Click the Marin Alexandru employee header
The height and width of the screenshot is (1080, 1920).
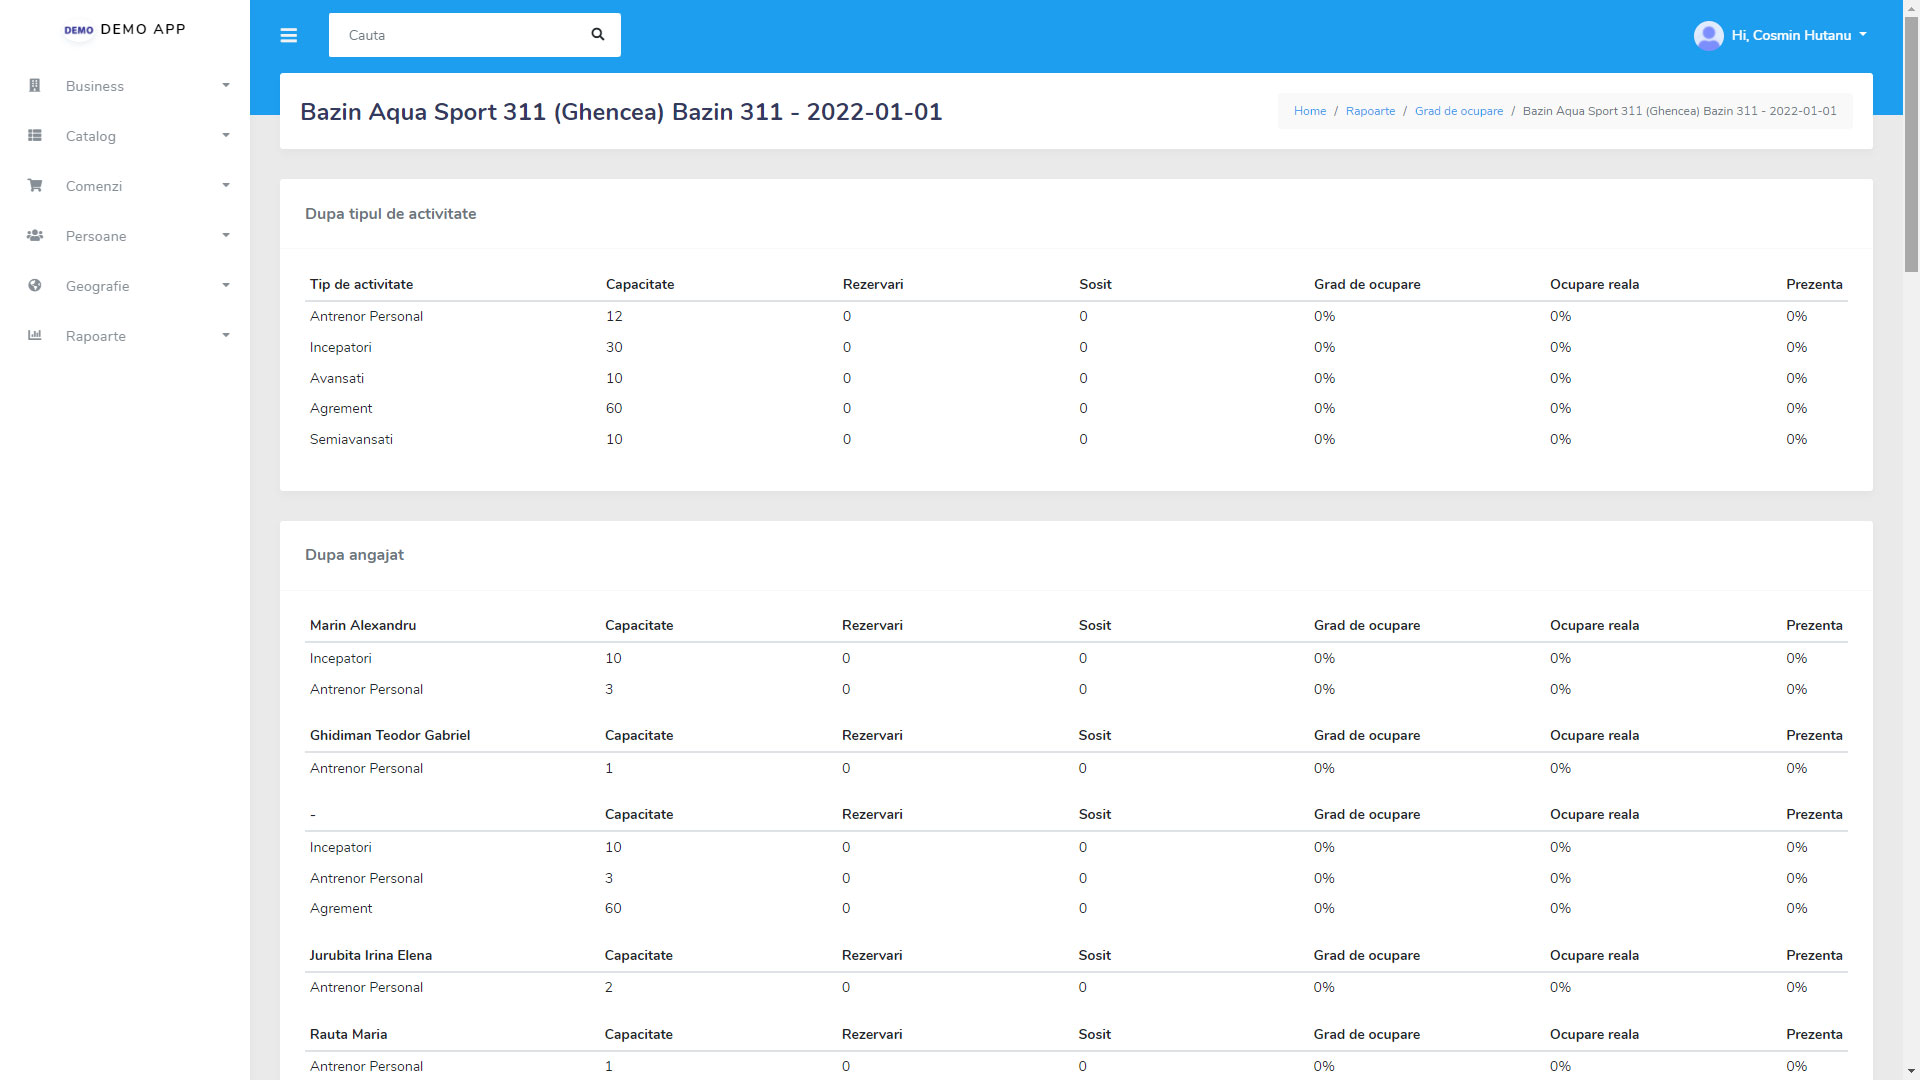pyautogui.click(x=362, y=625)
